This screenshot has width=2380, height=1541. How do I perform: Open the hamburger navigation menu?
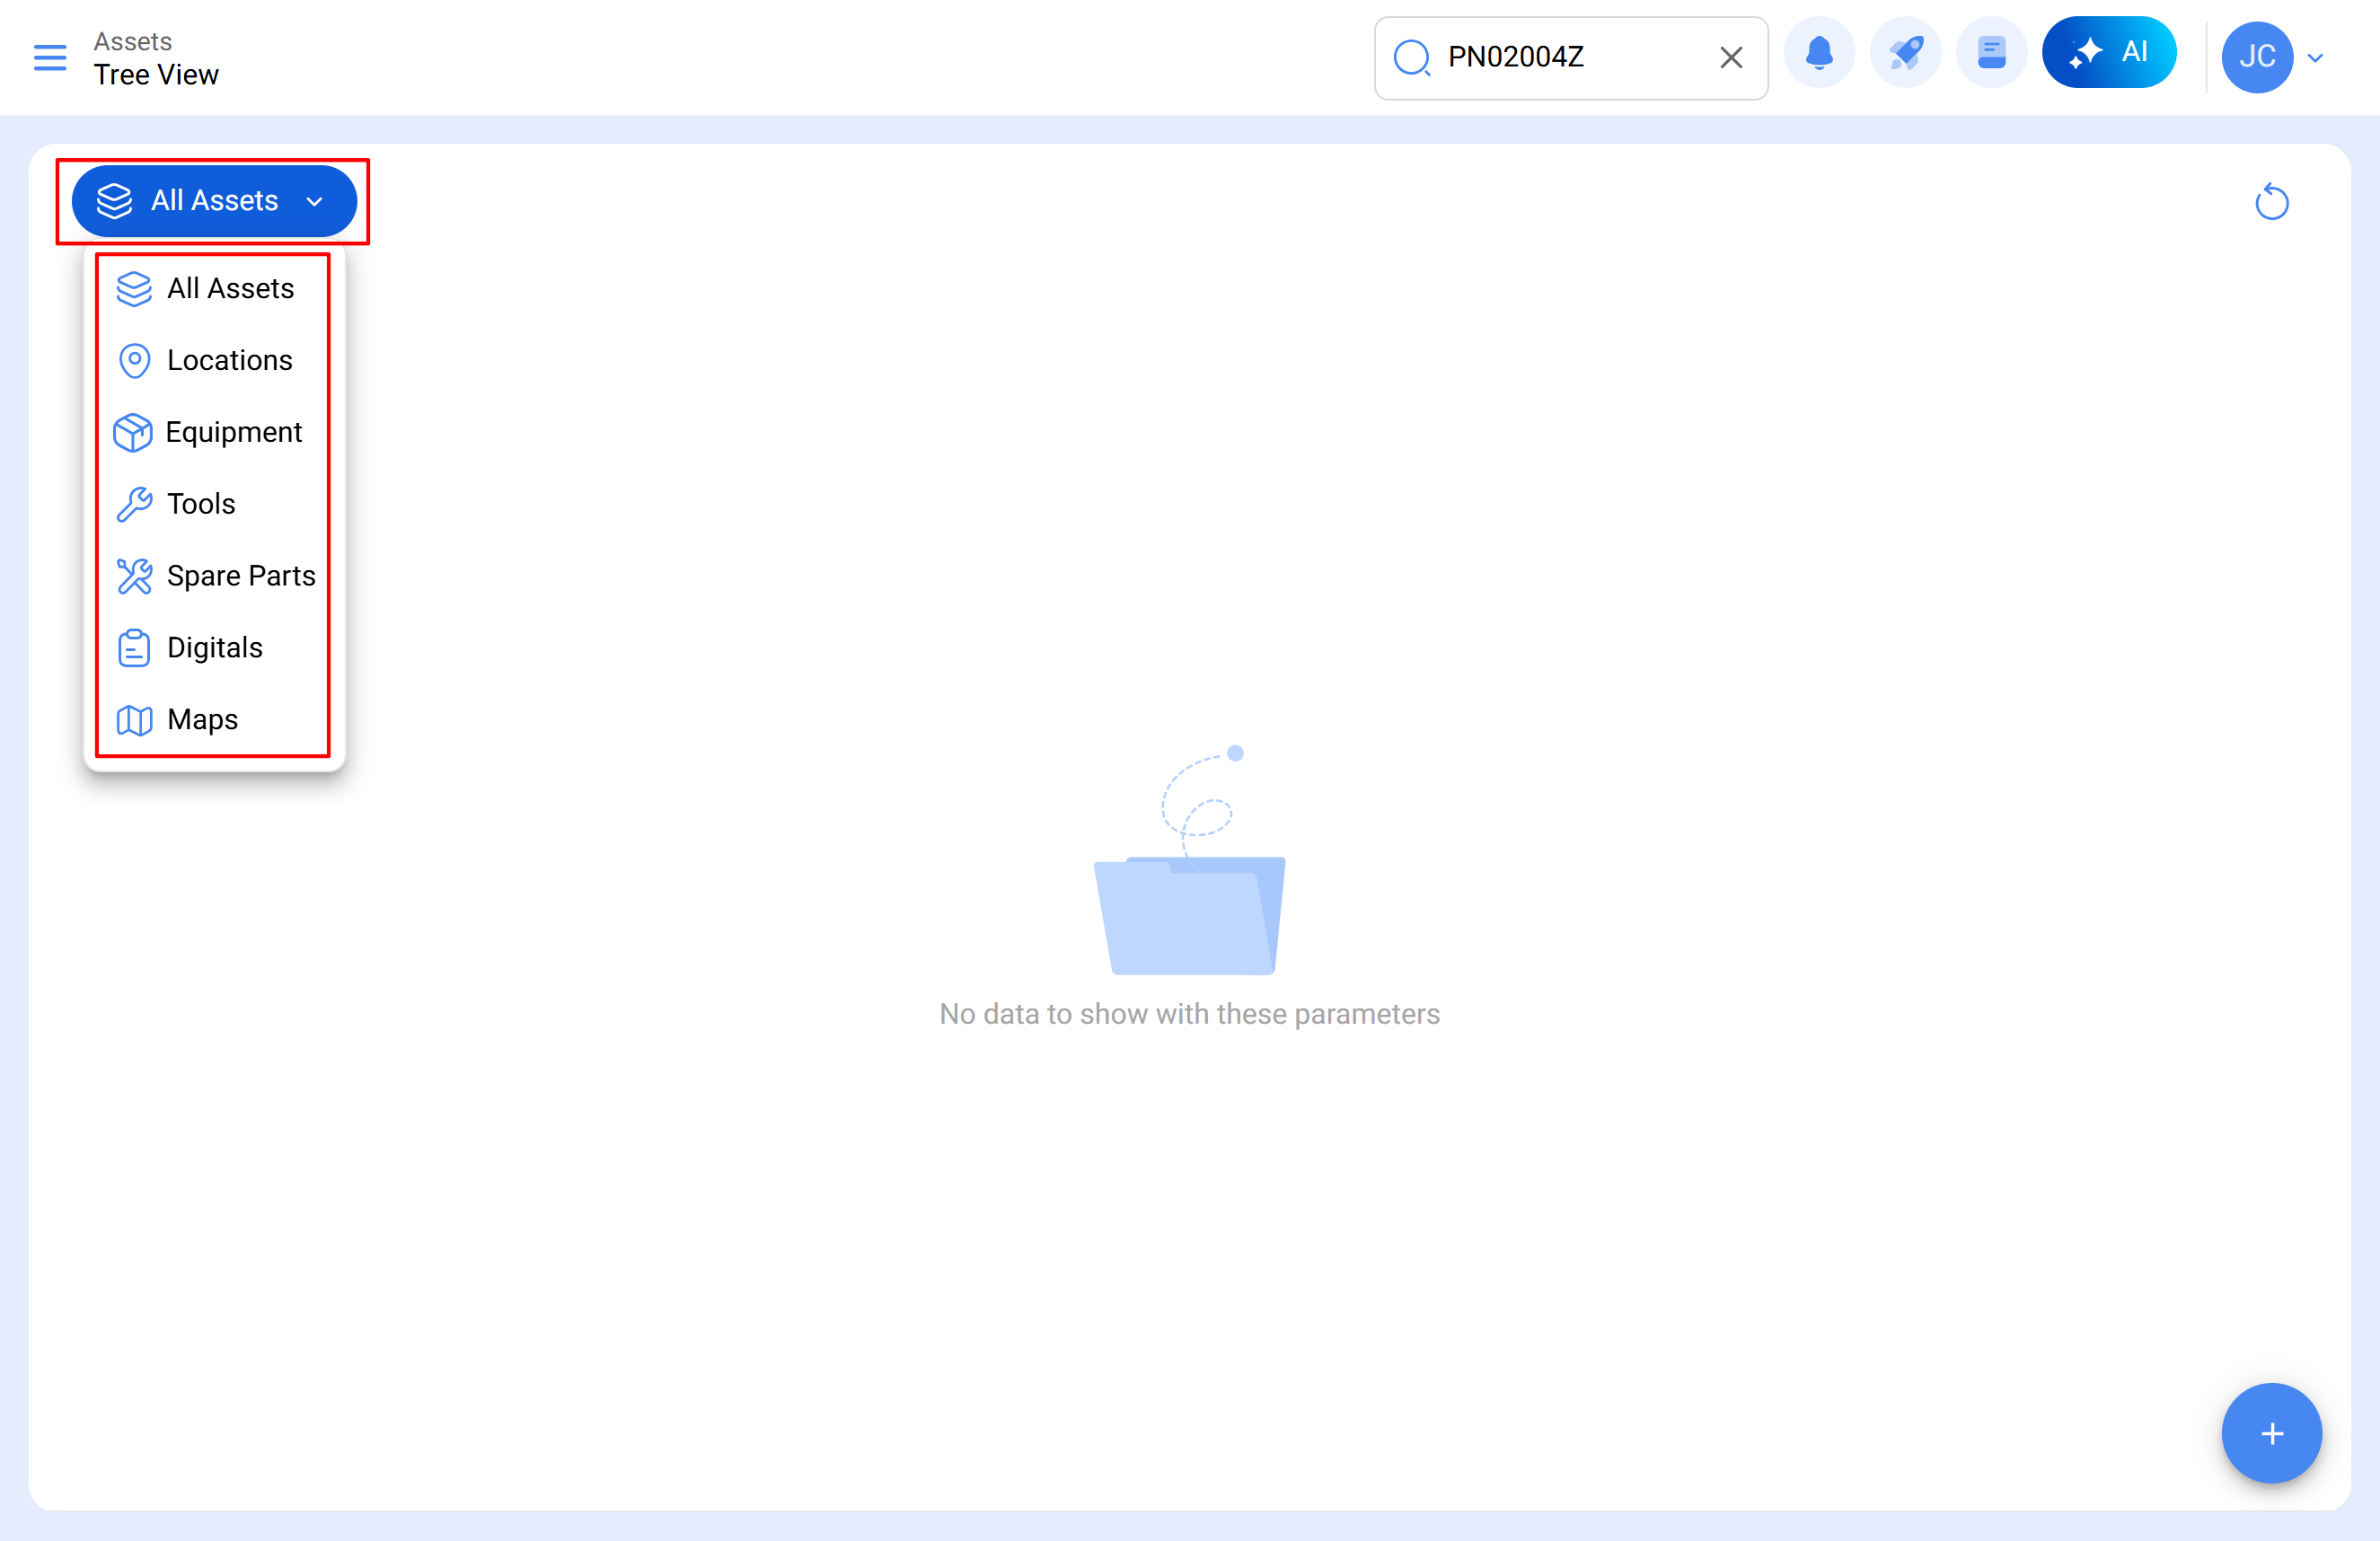point(50,57)
